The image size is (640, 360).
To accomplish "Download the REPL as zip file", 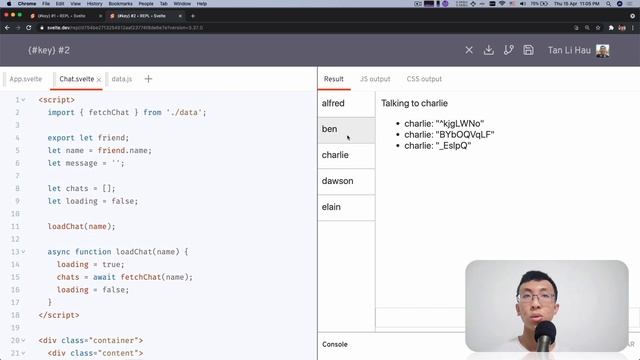I will tap(489, 50).
